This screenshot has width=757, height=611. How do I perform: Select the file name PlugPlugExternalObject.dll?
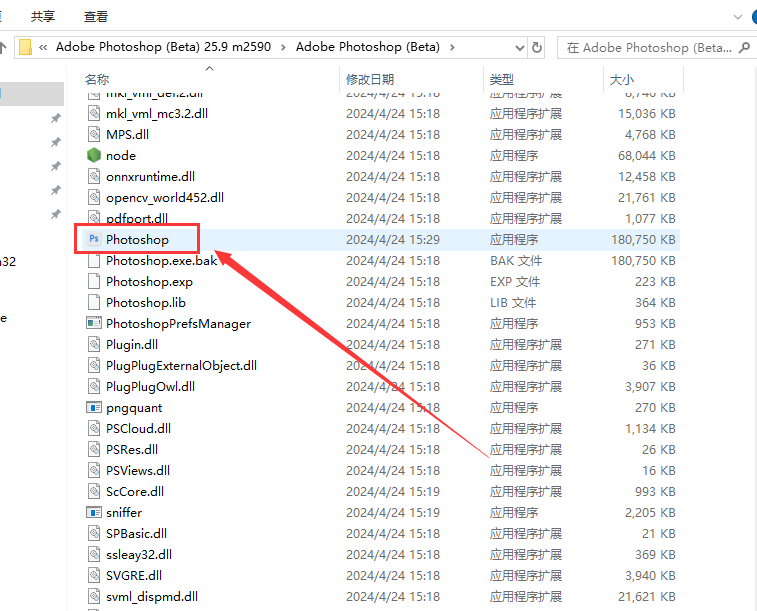click(182, 365)
